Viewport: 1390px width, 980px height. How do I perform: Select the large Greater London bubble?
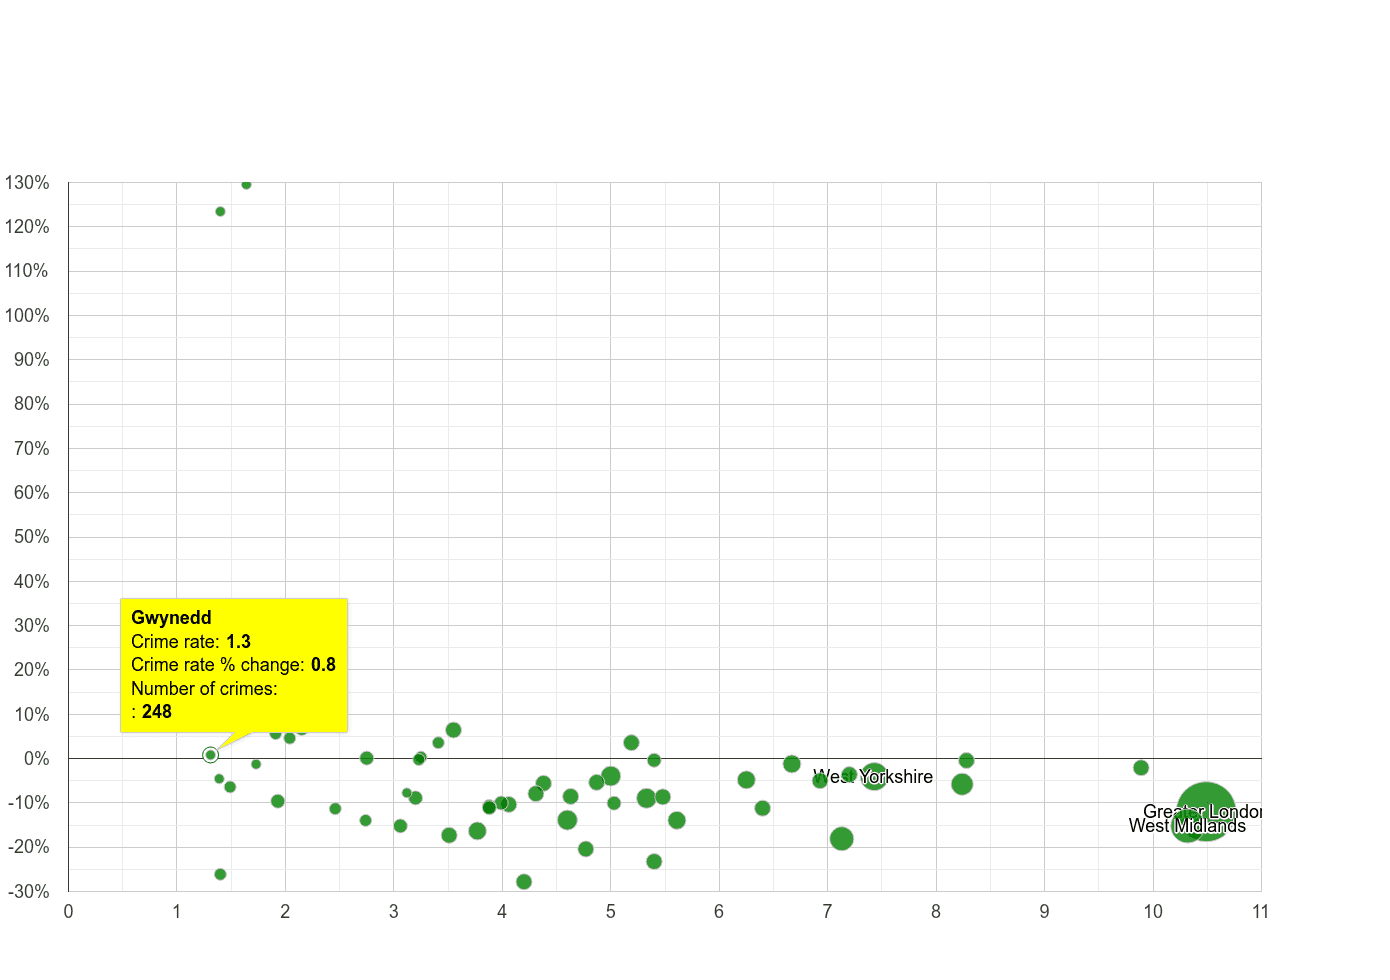pyautogui.click(x=1206, y=812)
